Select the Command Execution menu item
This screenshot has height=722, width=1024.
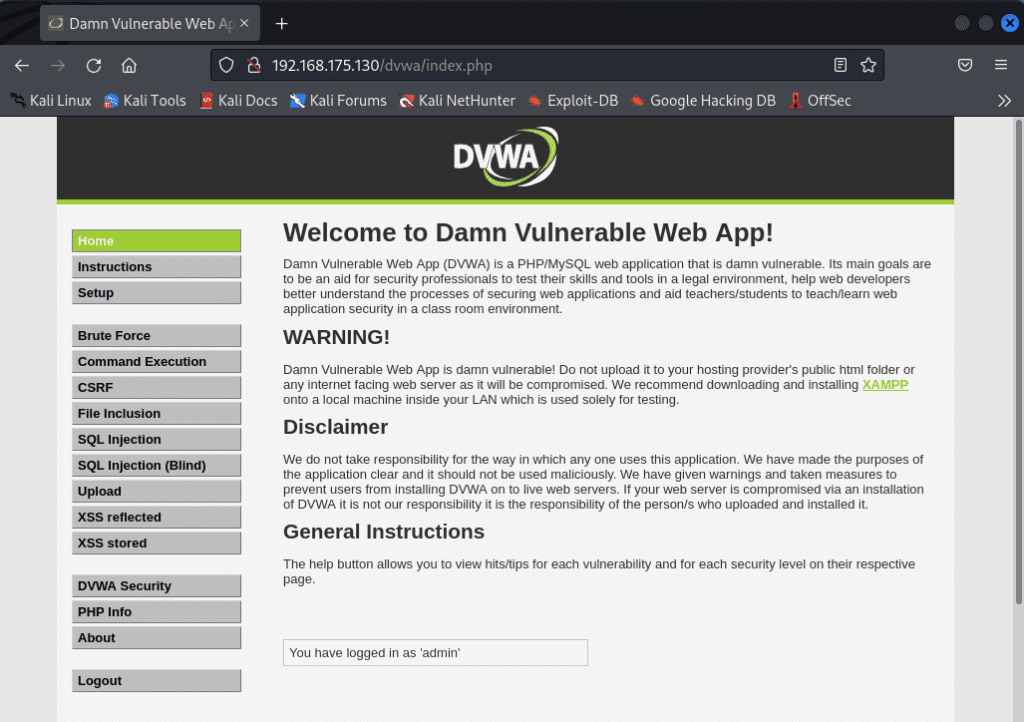coord(156,362)
